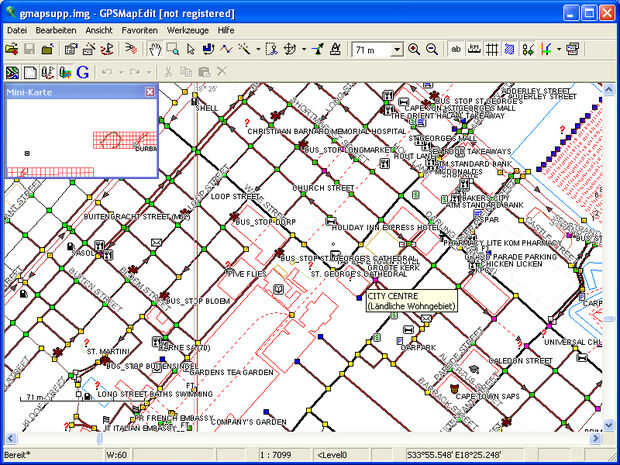Image resolution: width=620 pixels, height=465 pixels.
Task: Toggle the 'ab' show labels button
Action: (x=456, y=49)
